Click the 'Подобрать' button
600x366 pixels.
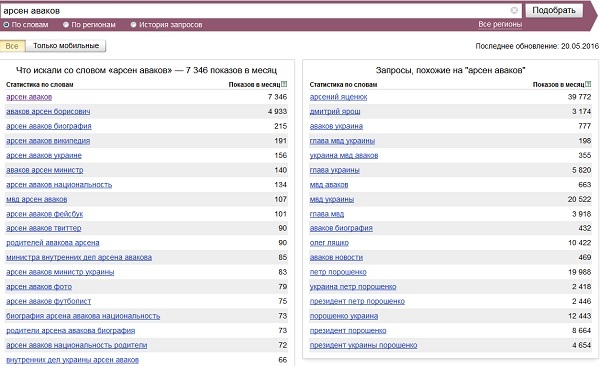coord(554,10)
